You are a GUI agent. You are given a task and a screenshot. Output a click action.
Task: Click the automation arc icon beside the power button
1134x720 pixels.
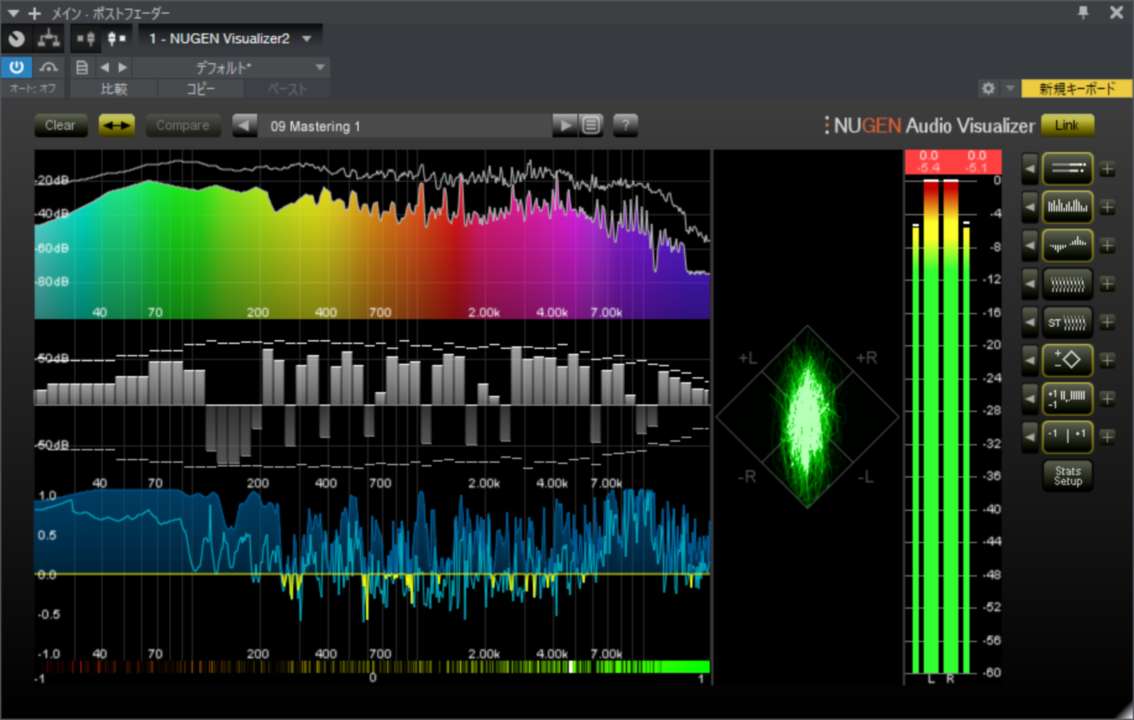48,67
